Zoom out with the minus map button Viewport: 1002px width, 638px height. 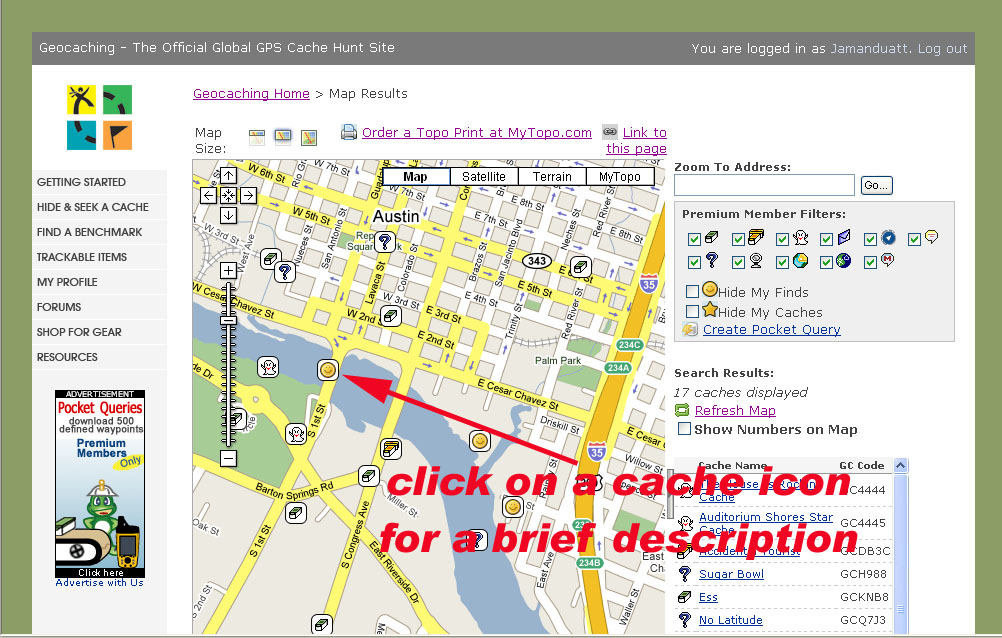click(x=228, y=458)
